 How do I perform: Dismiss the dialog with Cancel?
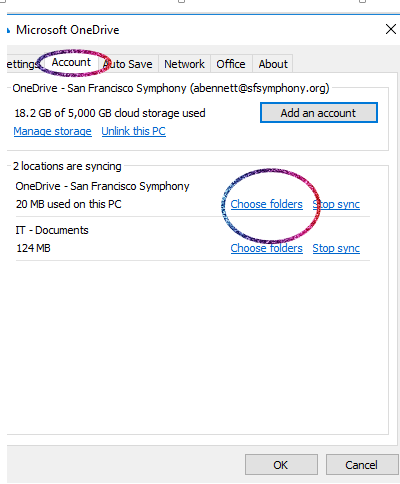pos(362,465)
